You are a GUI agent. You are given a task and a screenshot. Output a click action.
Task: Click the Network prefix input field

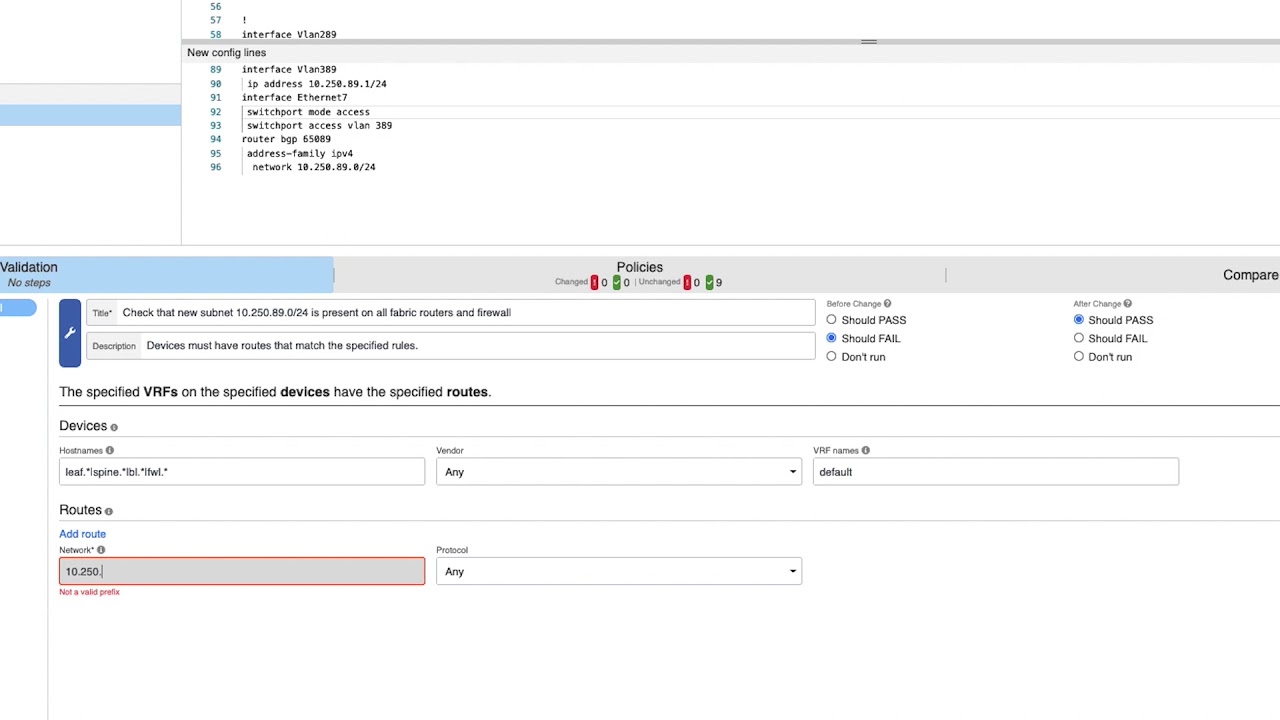[242, 572]
